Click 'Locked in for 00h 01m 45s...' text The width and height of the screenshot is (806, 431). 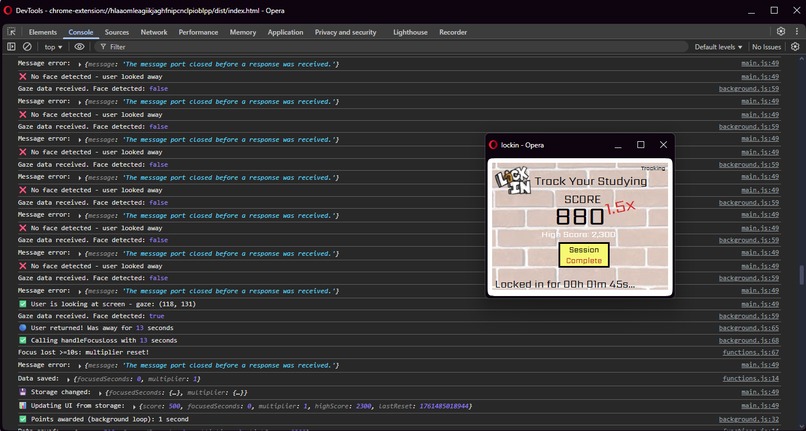click(x=565, y=284)
